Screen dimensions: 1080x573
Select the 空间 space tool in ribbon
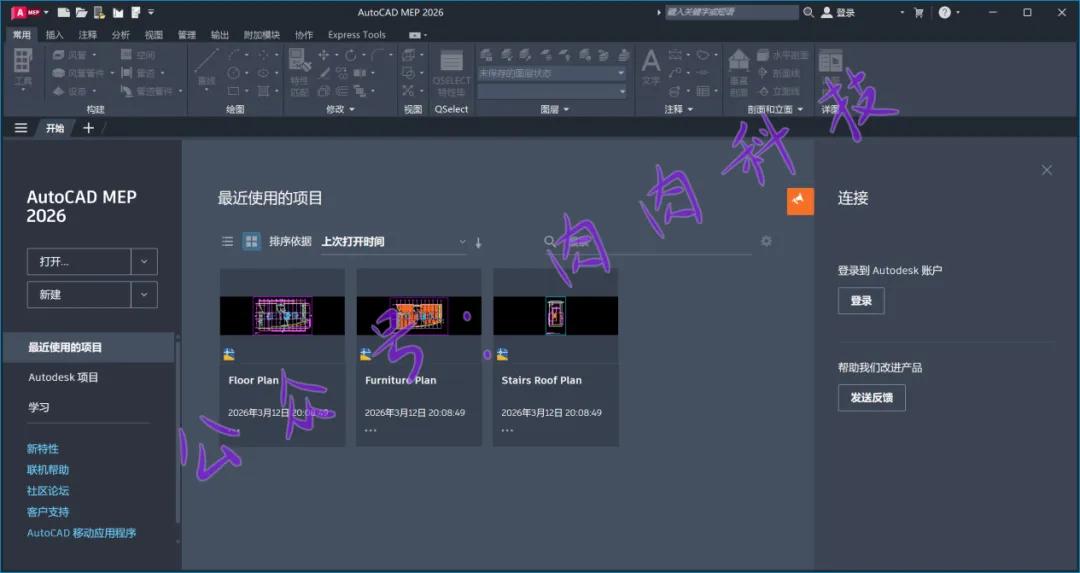point(138,55)
